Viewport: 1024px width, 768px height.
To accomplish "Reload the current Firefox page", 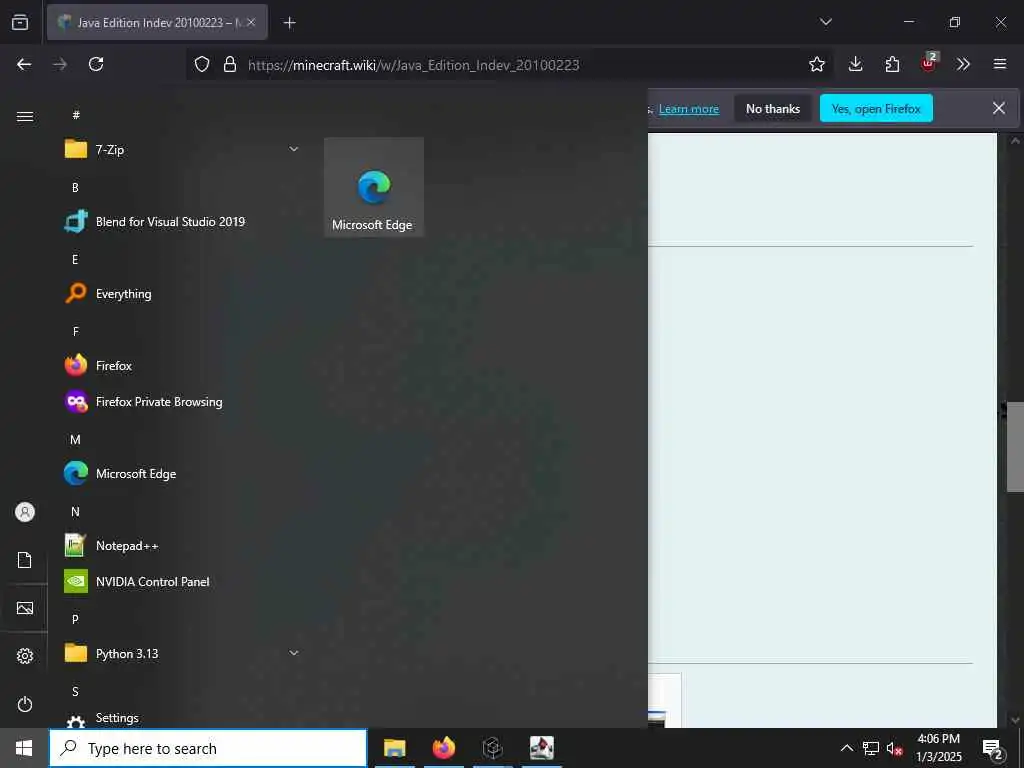I will pyautogui.click(x=96, y=64).
